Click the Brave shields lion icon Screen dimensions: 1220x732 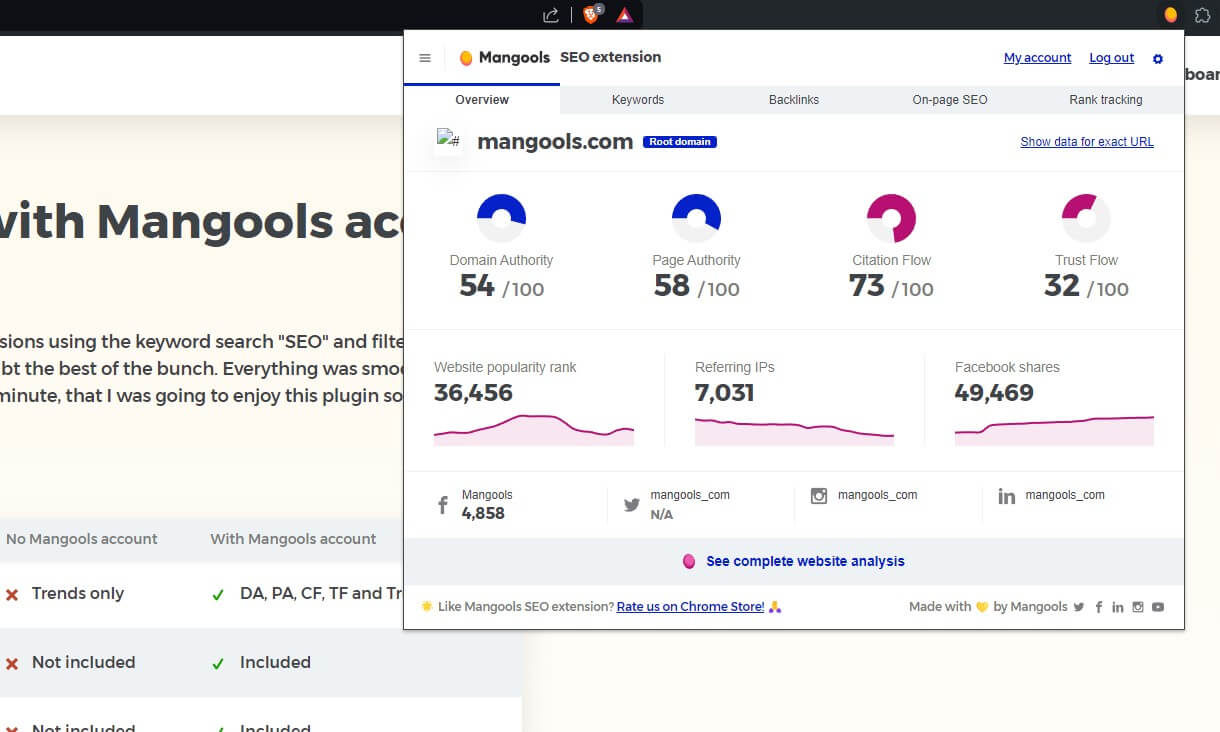pyautogui.click(x=592, y=14)
